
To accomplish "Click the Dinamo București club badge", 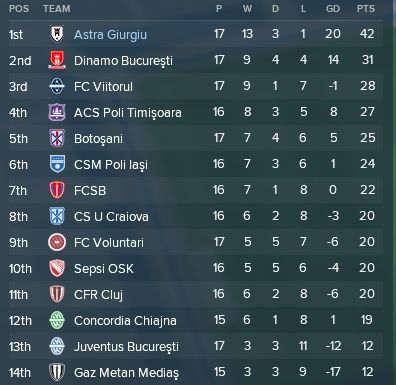I will 57,60.
